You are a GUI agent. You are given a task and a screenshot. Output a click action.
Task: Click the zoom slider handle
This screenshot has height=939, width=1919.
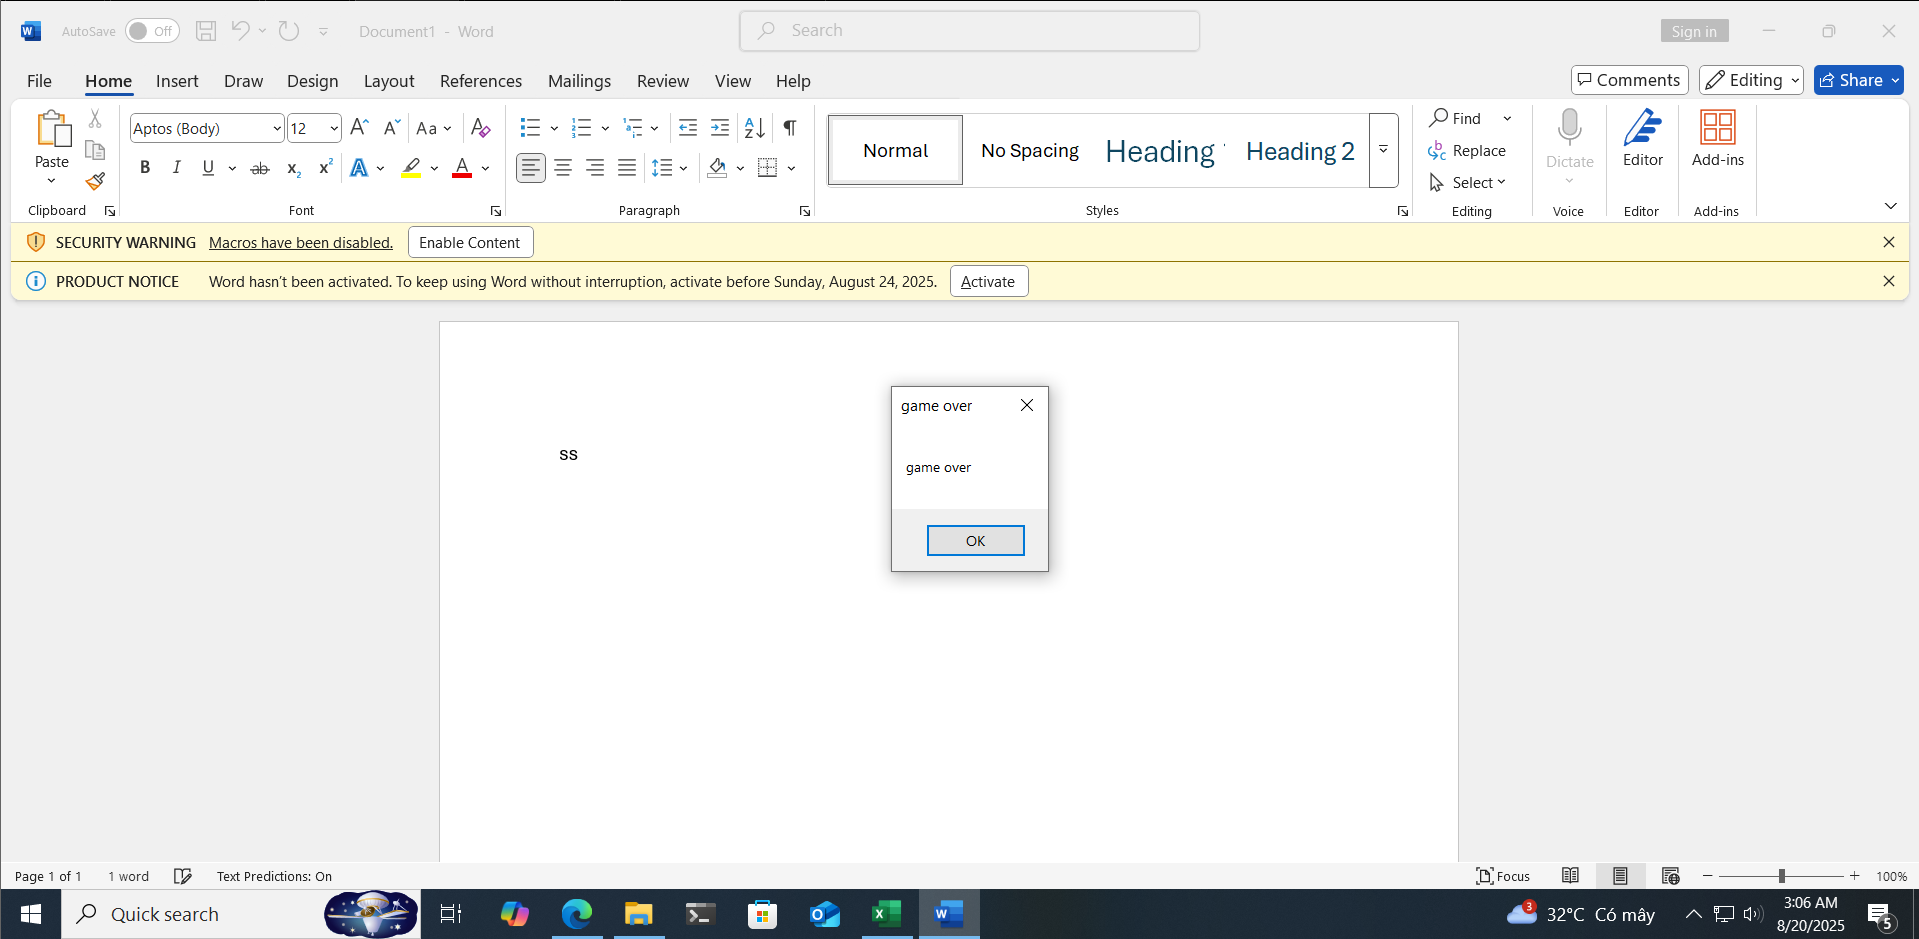pyautogui.click(x=1782, y=876)
